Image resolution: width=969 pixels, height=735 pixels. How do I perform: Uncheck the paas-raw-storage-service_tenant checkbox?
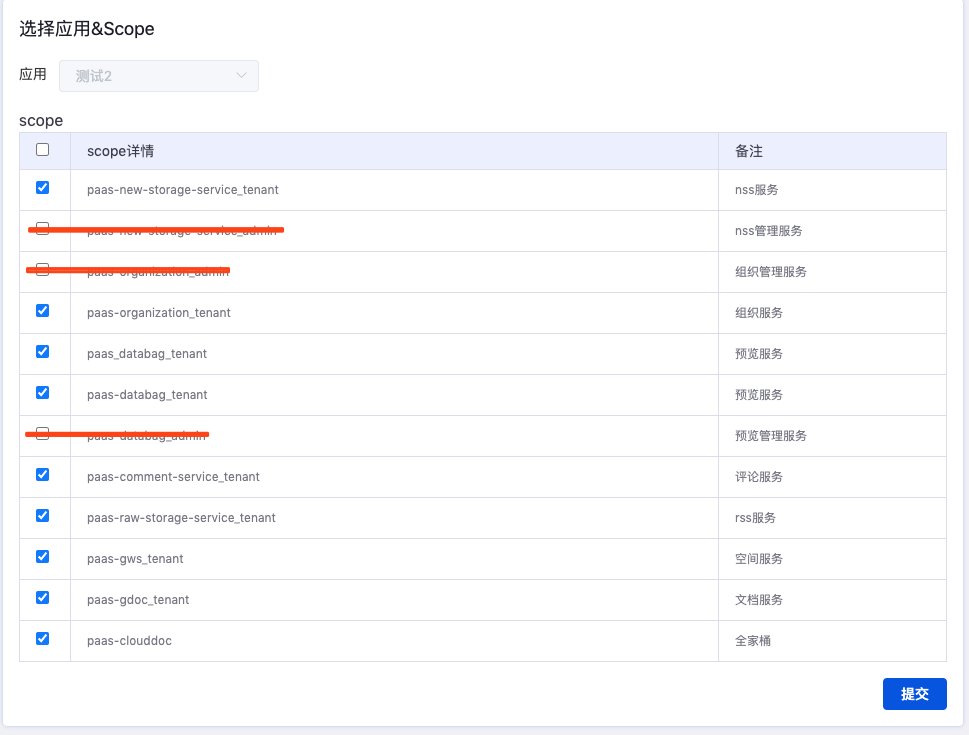click(43, 515)
